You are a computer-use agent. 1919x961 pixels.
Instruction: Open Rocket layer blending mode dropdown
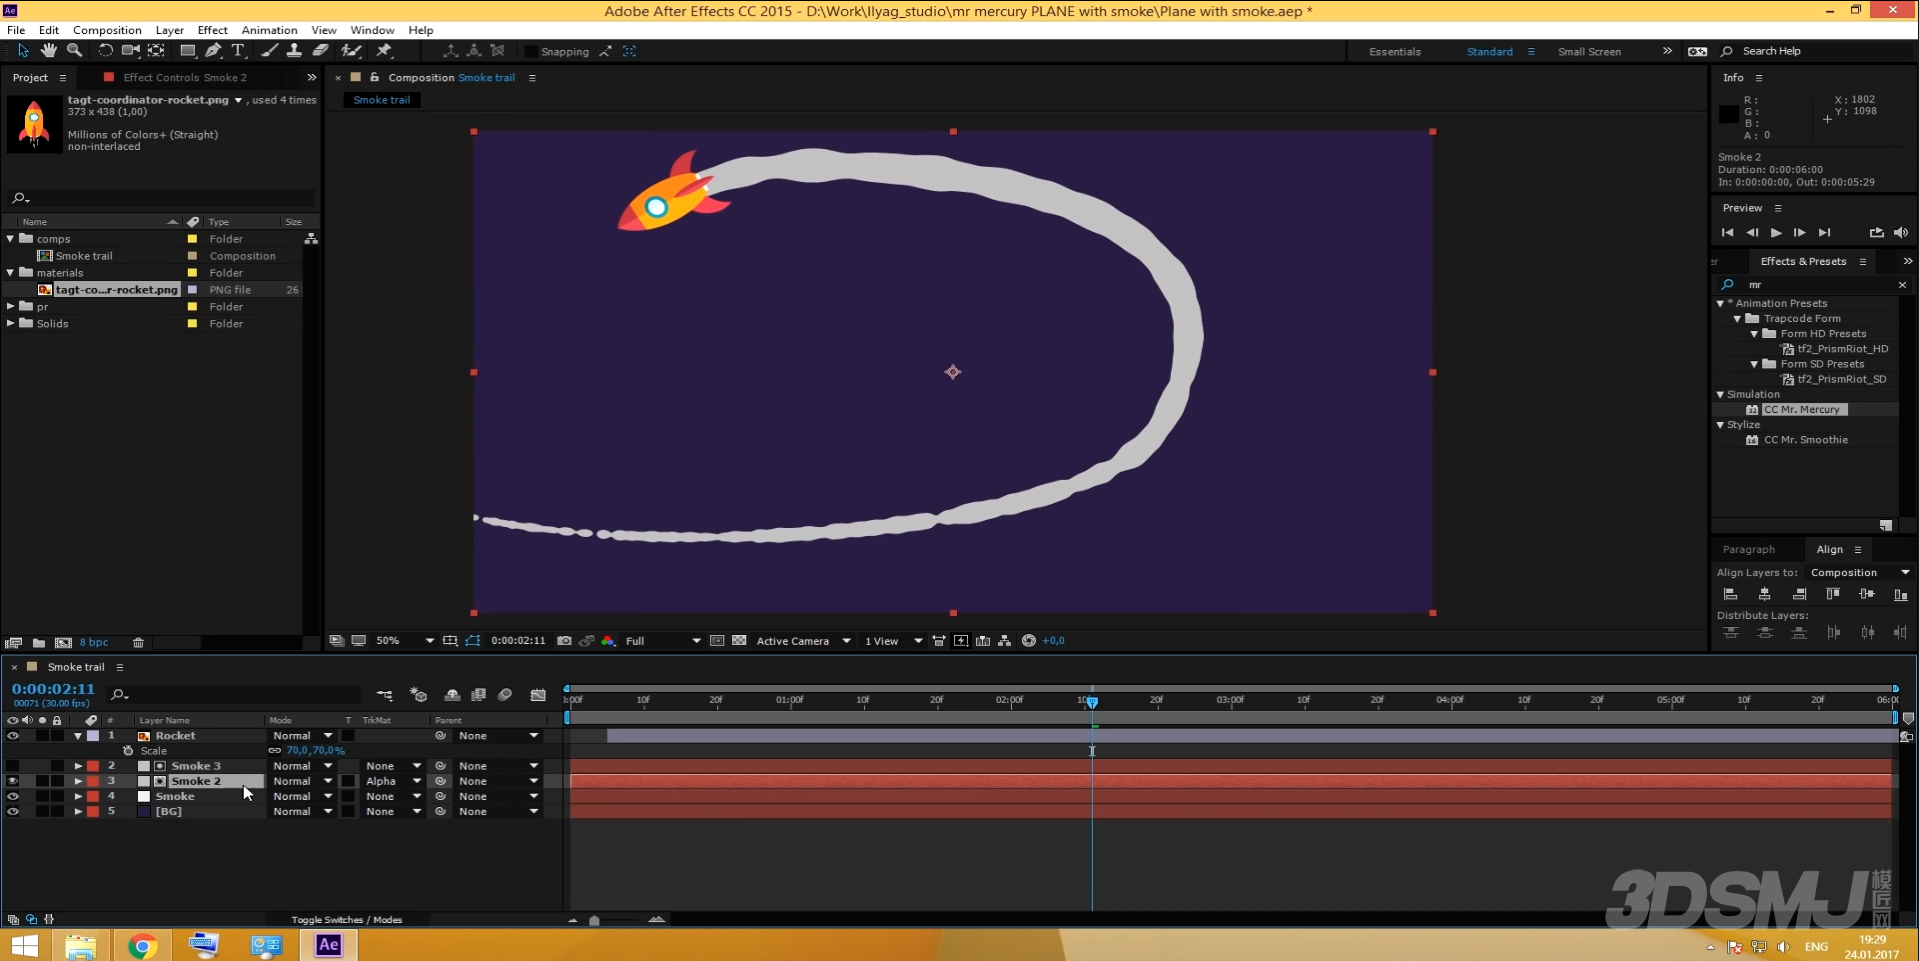click(302, 736)
